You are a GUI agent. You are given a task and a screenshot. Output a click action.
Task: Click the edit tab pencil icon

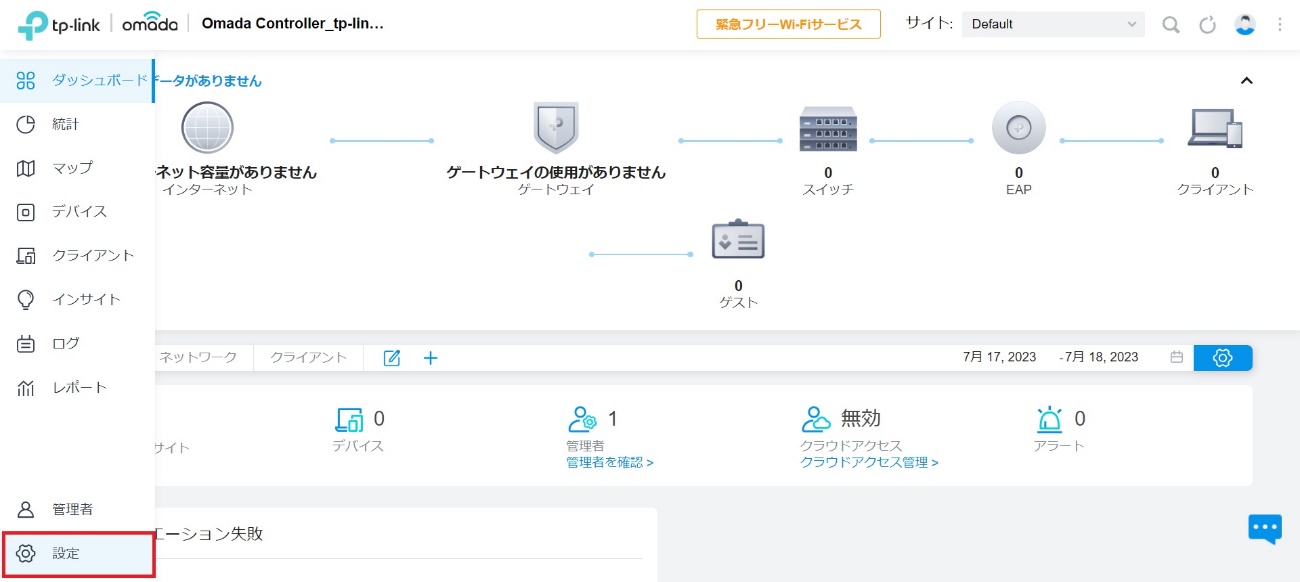coord(392,358)
